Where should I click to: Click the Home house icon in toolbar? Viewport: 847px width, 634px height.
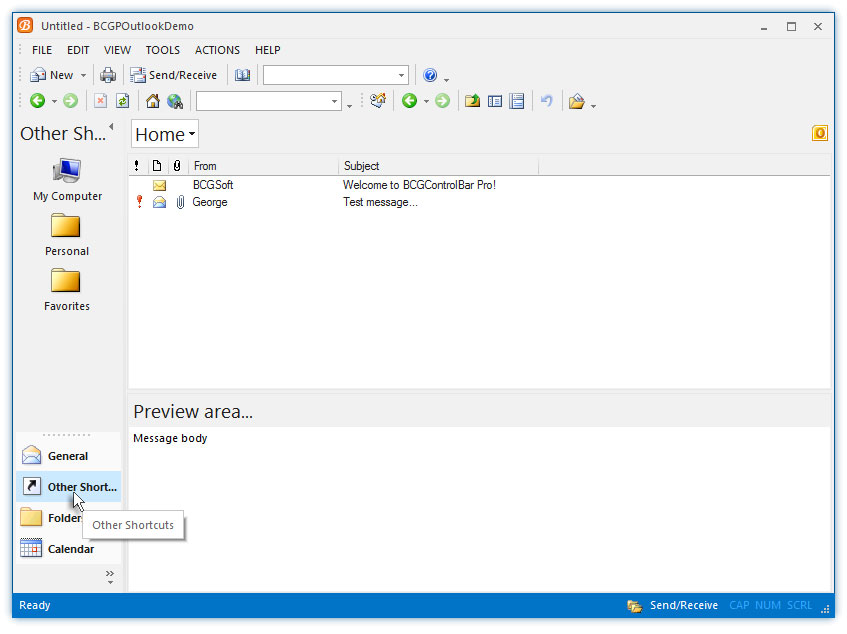tap(153, 101)
